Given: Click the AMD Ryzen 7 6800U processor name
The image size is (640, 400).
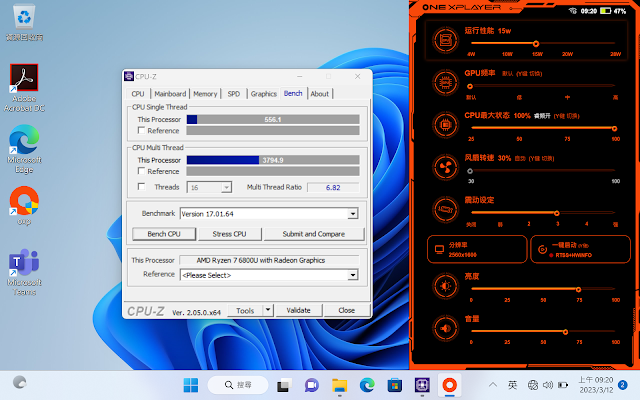Looking at the screenshot, I should coord(261,260).
